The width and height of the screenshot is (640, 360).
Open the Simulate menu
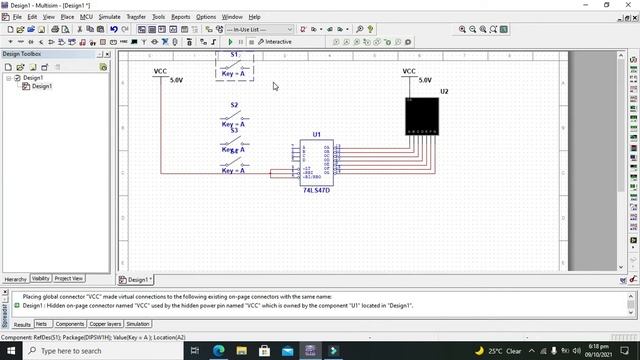[x=109, y=17]
